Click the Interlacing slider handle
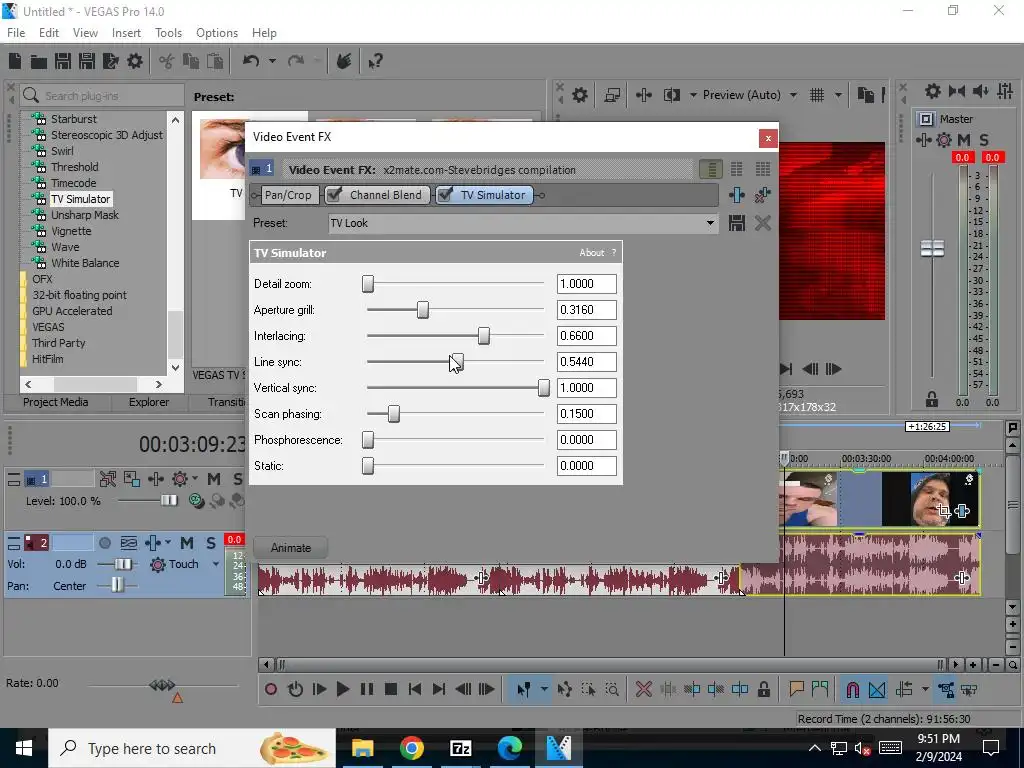Viewport: 1024px width, 768px height. coord(483,336)
